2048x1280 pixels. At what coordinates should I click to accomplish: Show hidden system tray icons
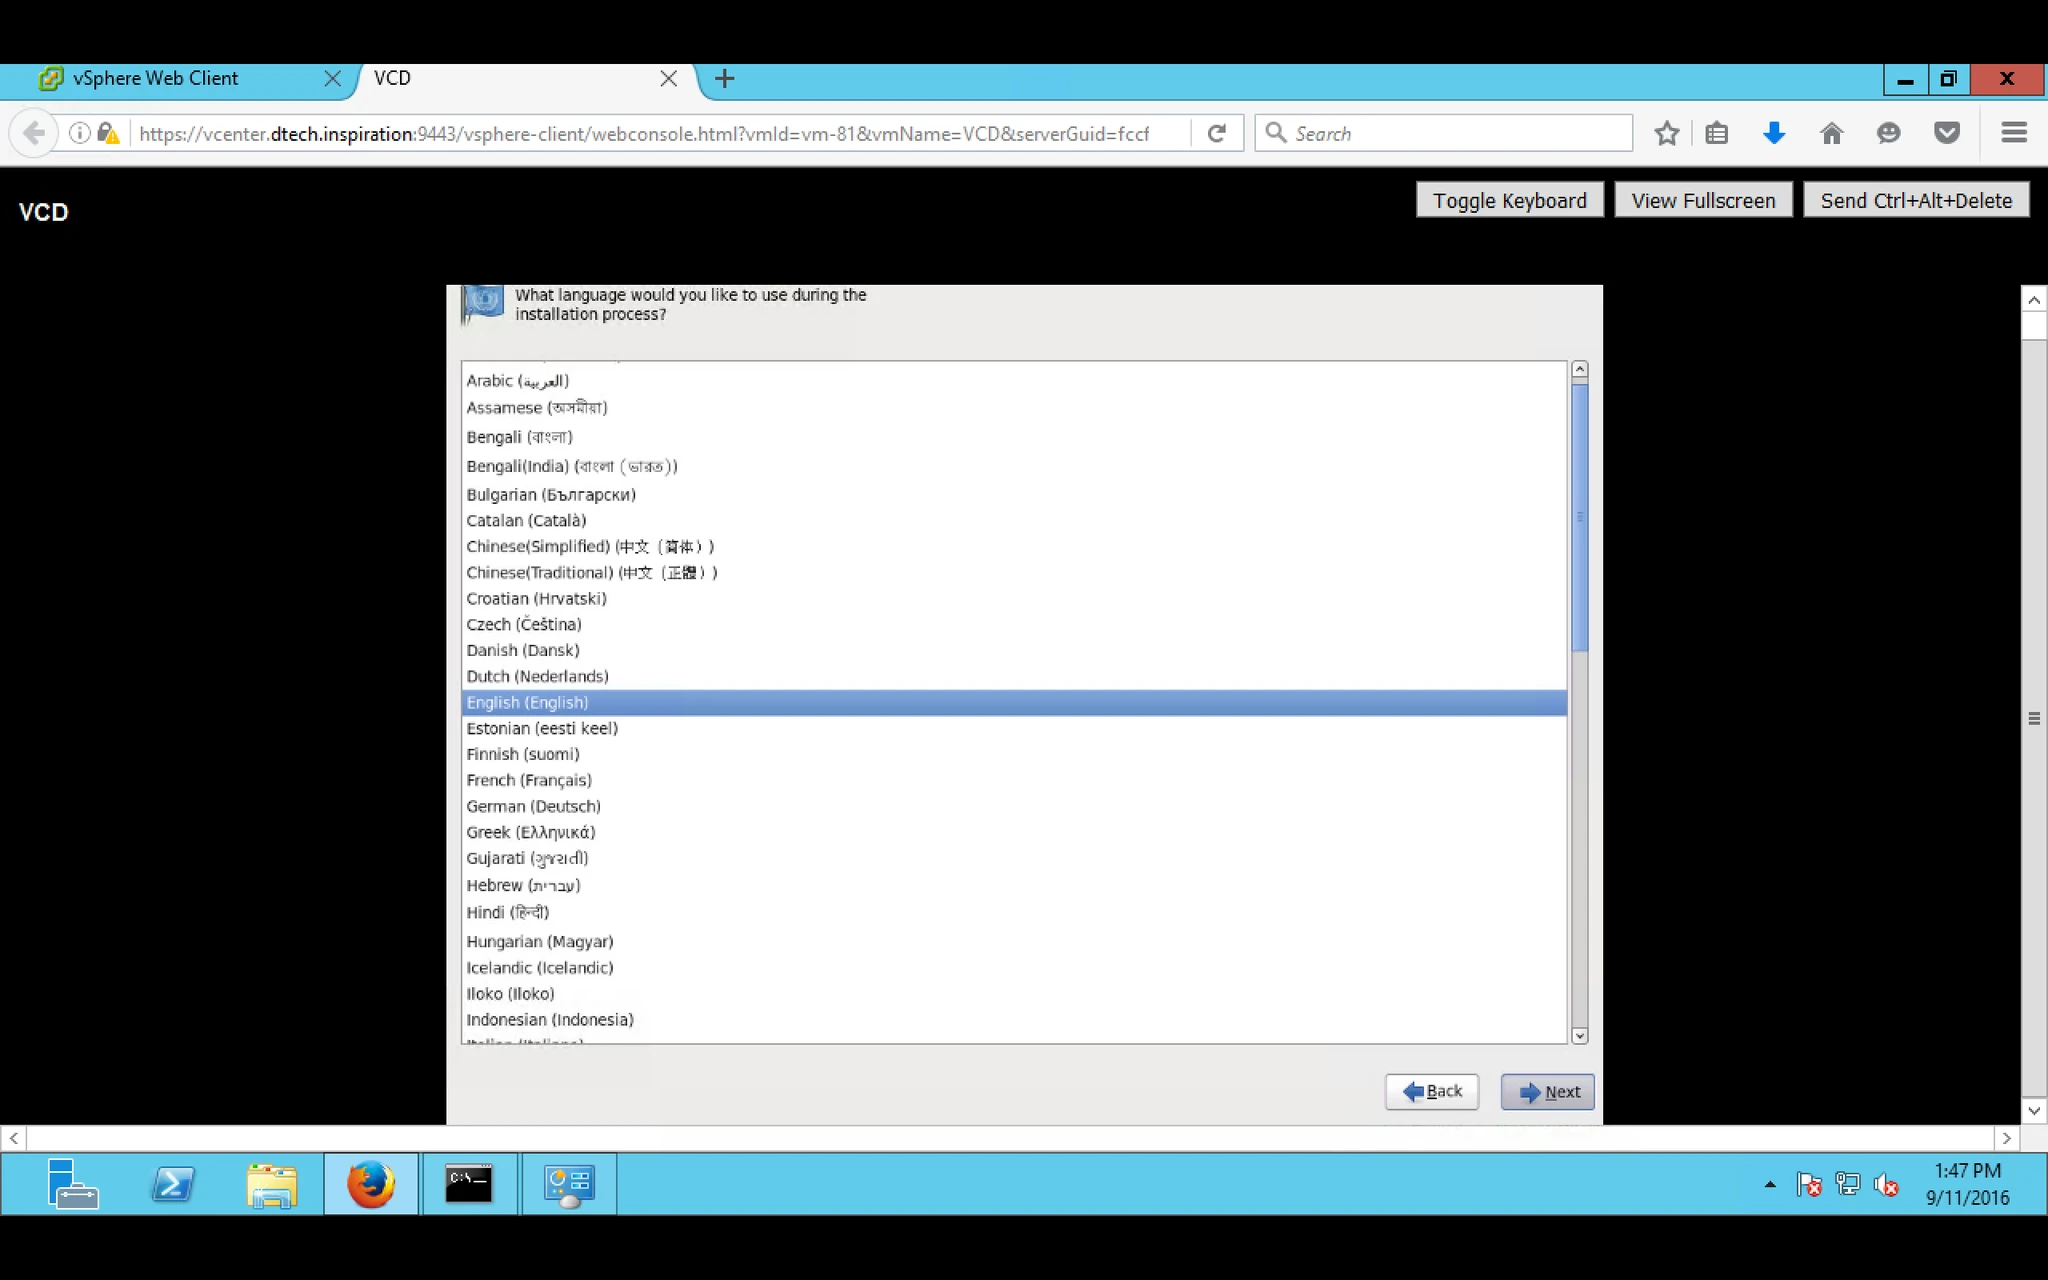[1770, 1185]
